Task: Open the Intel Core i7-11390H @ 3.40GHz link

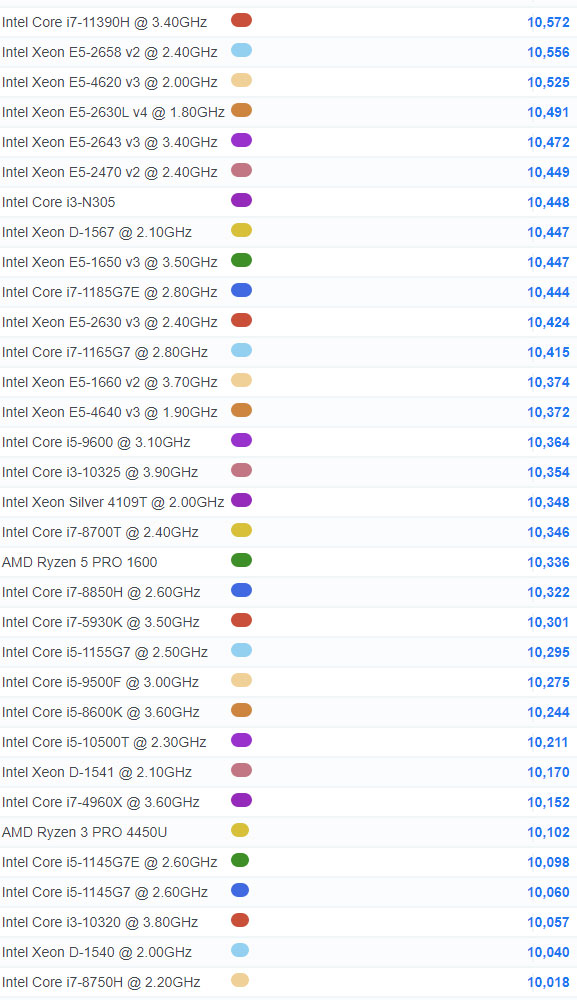Action: pos(105,22)
